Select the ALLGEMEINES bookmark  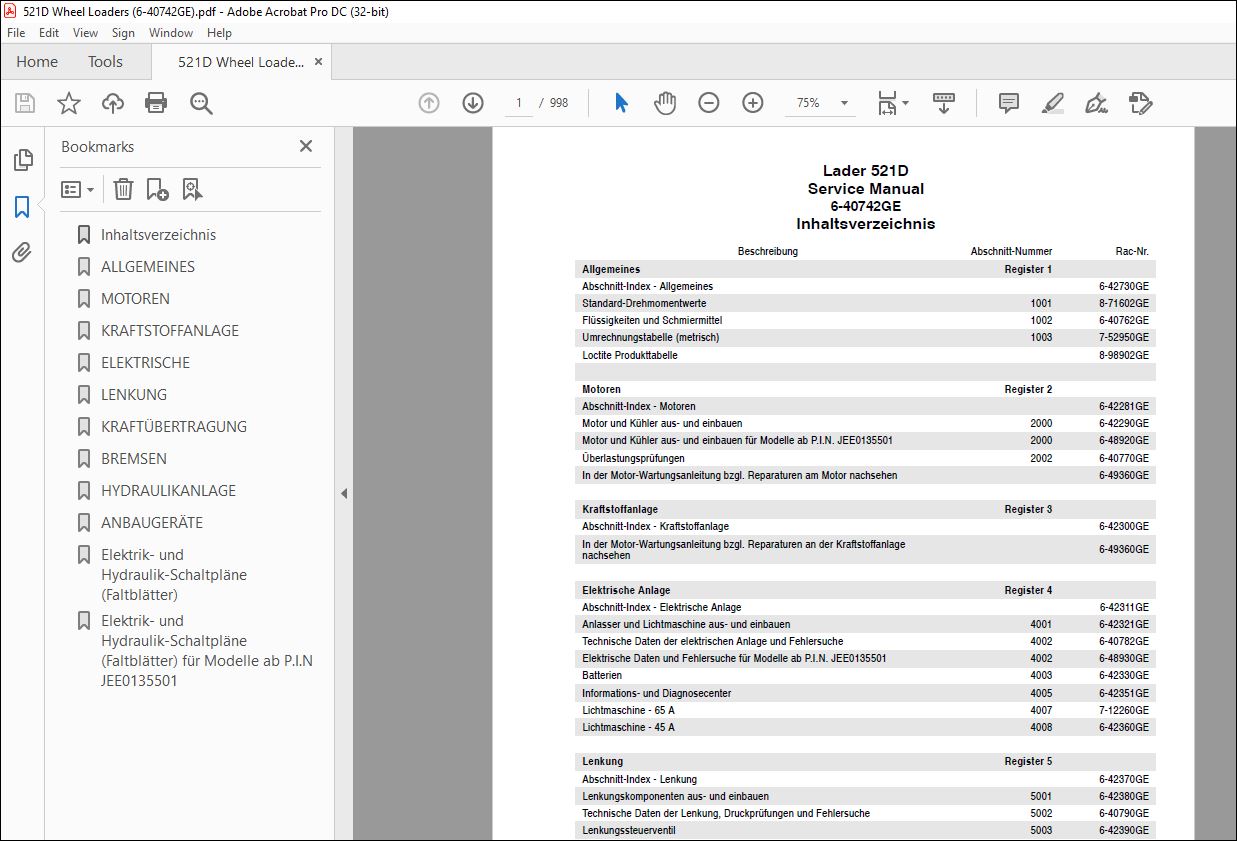pyautogui.click(x=148, y=267)
